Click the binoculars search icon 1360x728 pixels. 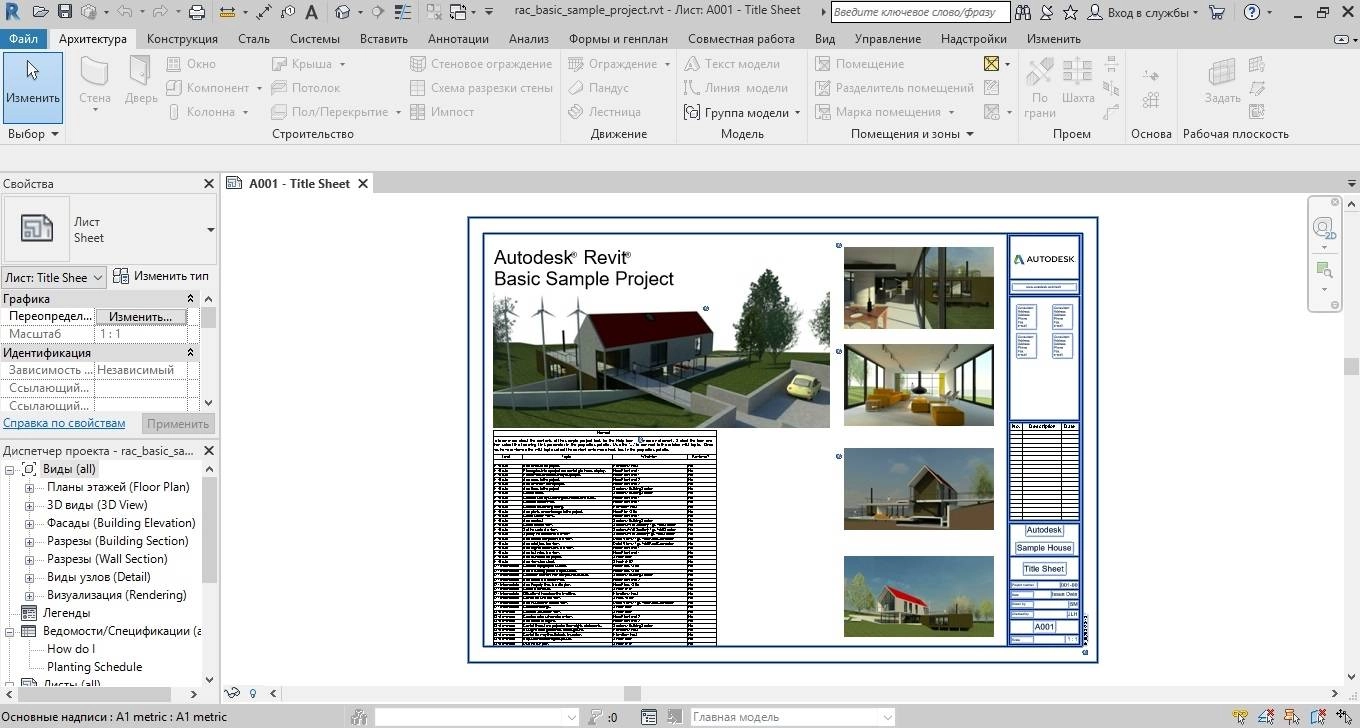point(1025,12)
